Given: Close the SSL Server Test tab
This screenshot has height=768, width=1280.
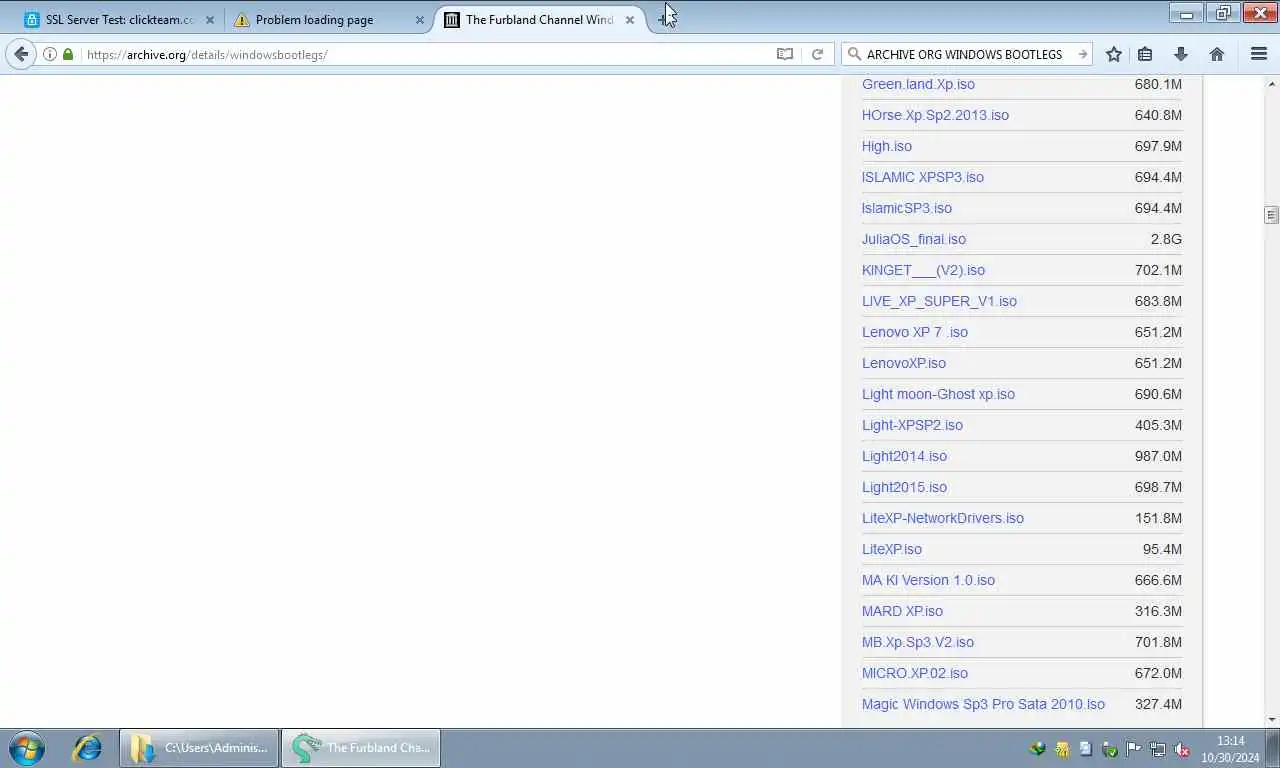Looking at the screenshot, I should 210,19.
